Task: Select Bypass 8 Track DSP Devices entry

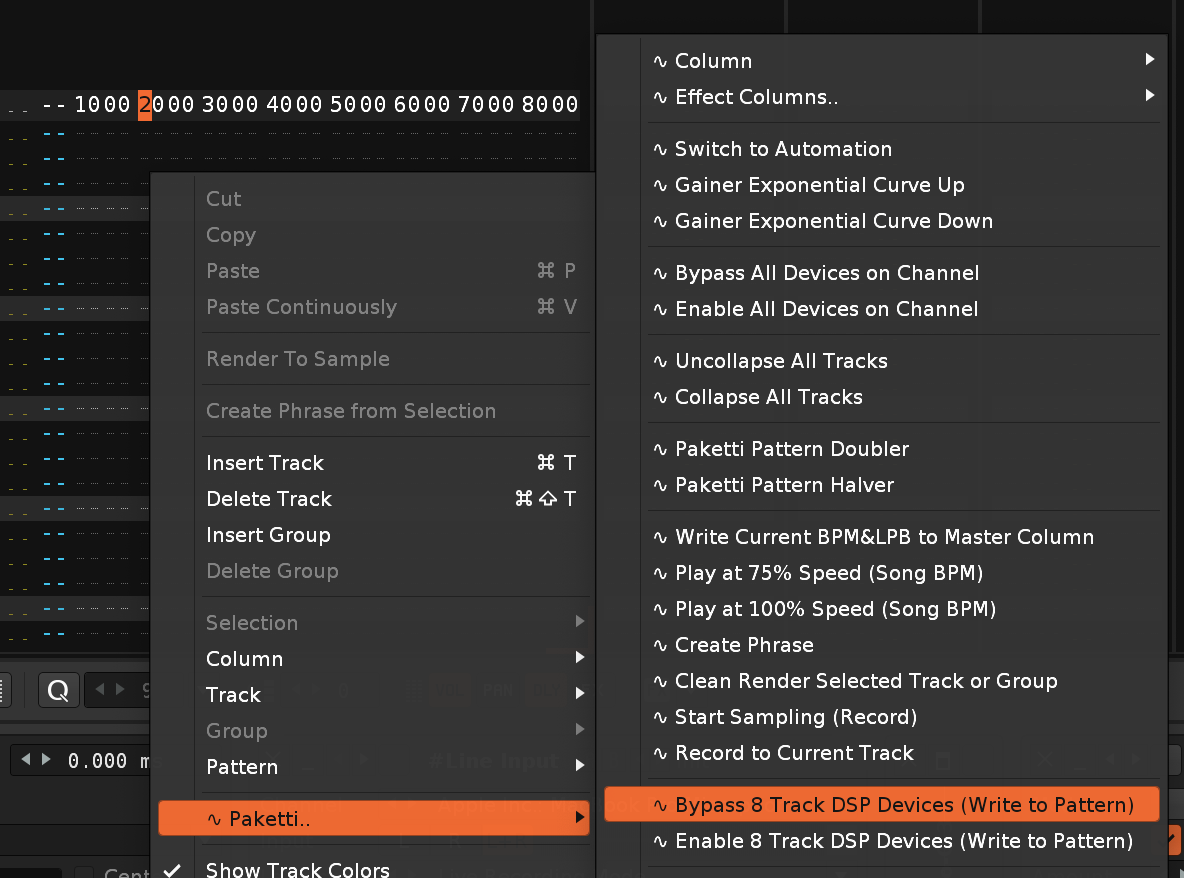Action: (x=904, y=805)
